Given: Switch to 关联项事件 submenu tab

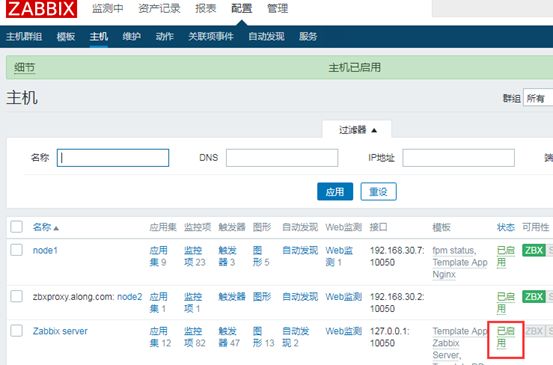Looking at the screenshot, I should pos(211,36).
